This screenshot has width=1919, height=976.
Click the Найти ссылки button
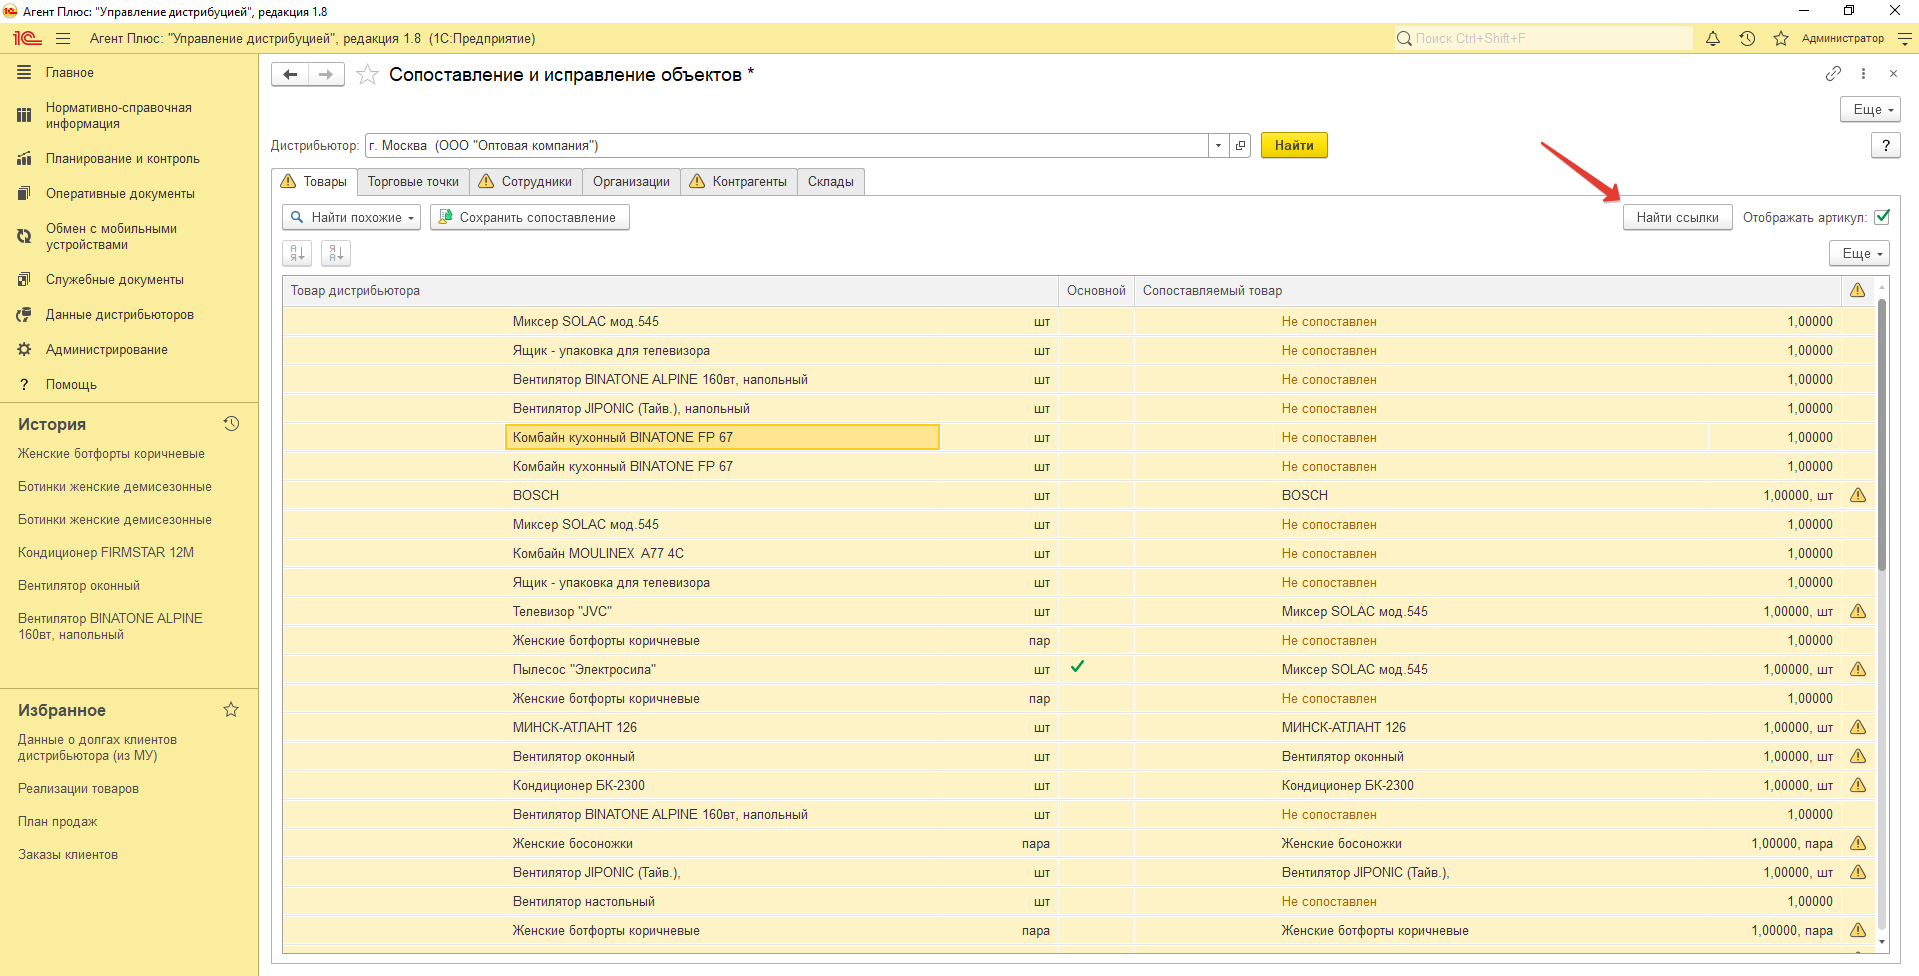(x=1677, y=217)
